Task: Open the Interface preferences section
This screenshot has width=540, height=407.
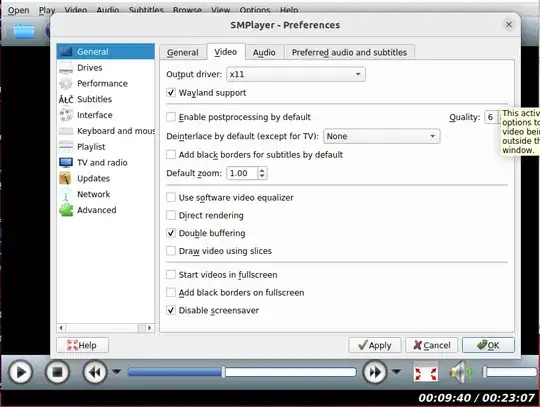Action: 105,115
